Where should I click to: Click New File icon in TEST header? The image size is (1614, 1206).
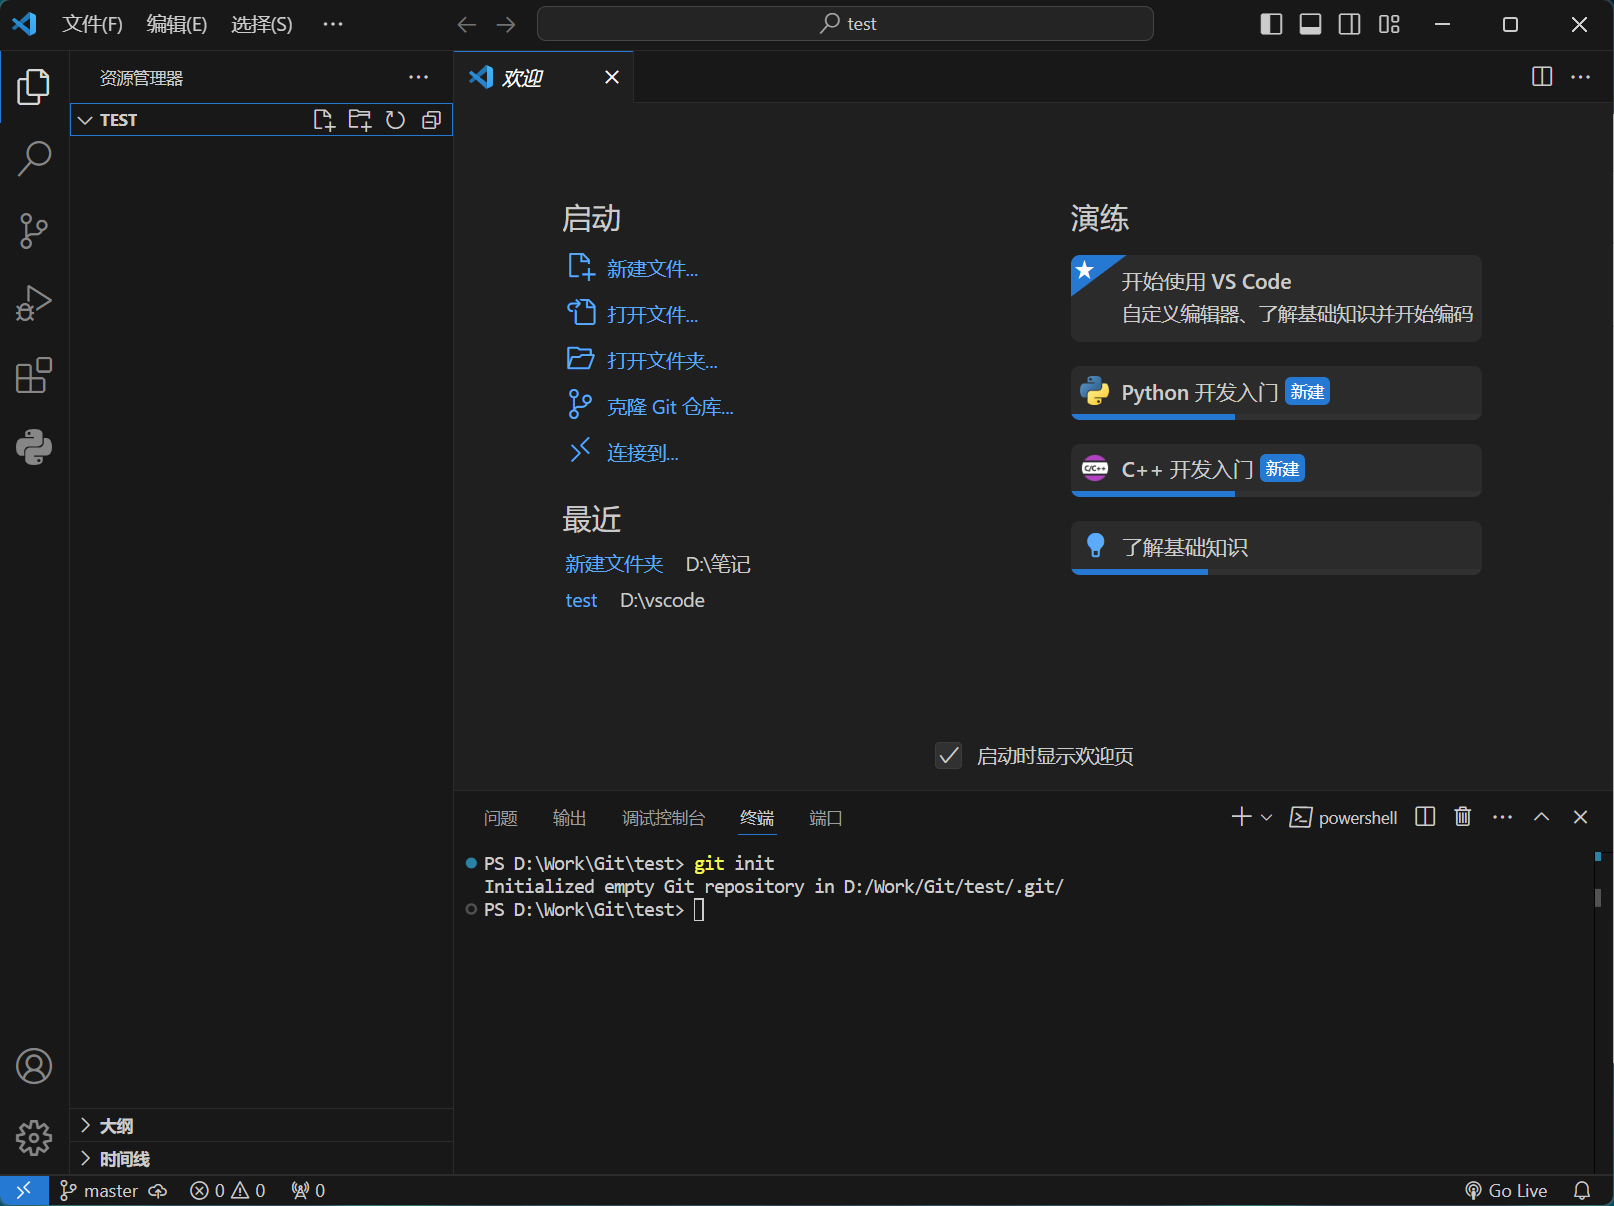pos(323,120)
